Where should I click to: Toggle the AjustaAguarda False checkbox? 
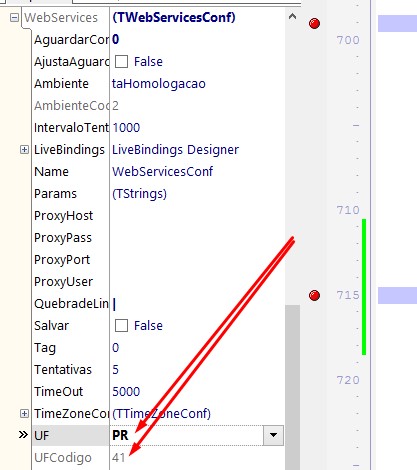point(121,62)
